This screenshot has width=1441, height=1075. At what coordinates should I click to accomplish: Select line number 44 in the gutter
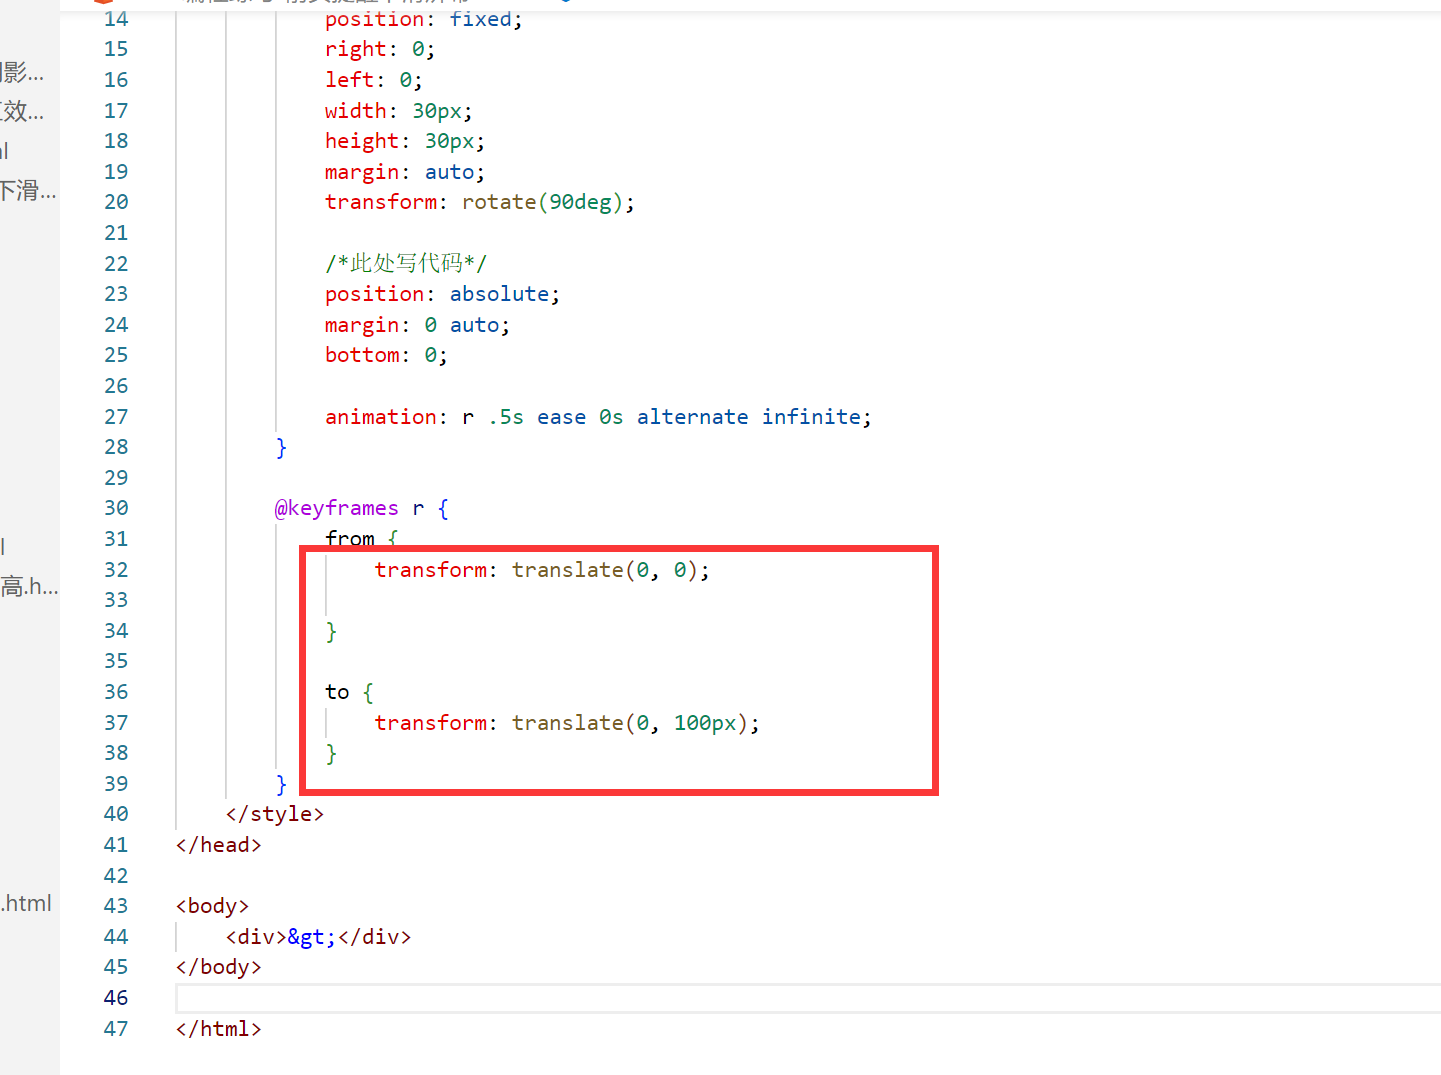click(116, 937)
